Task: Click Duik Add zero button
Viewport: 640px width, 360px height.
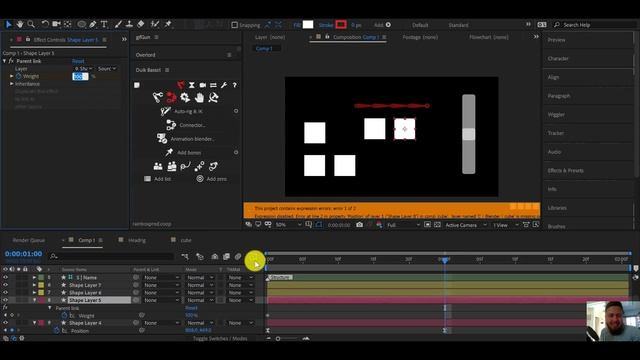Action: 211,179
